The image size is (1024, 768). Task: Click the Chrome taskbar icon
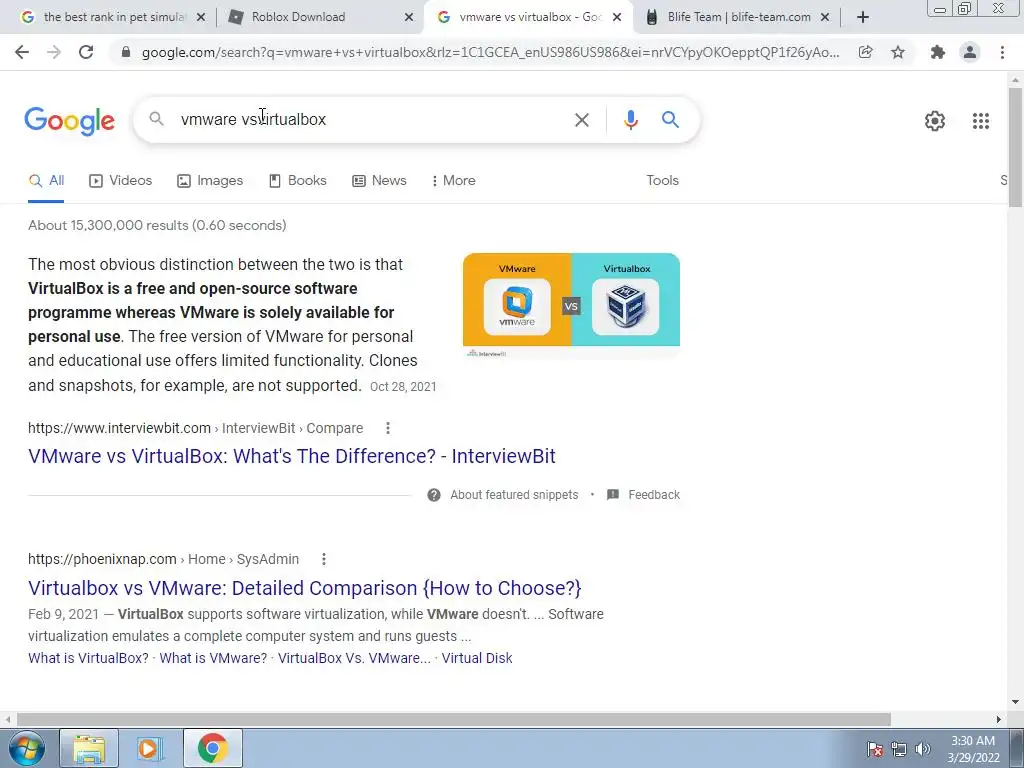[213, 748]
